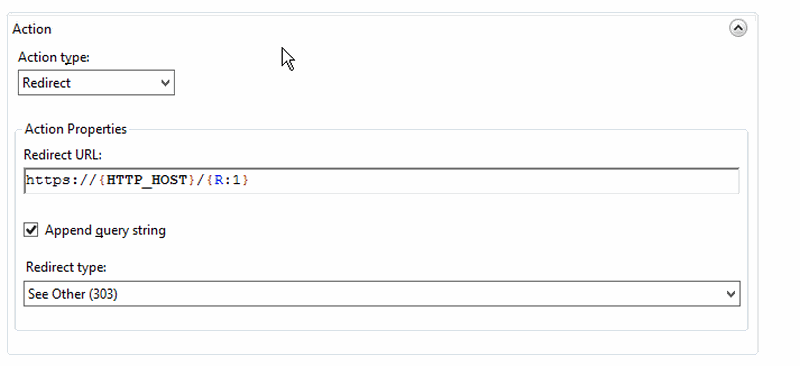Click the Action Properties group title
This screenshot has height=366, width=800.
pos(76,129)
